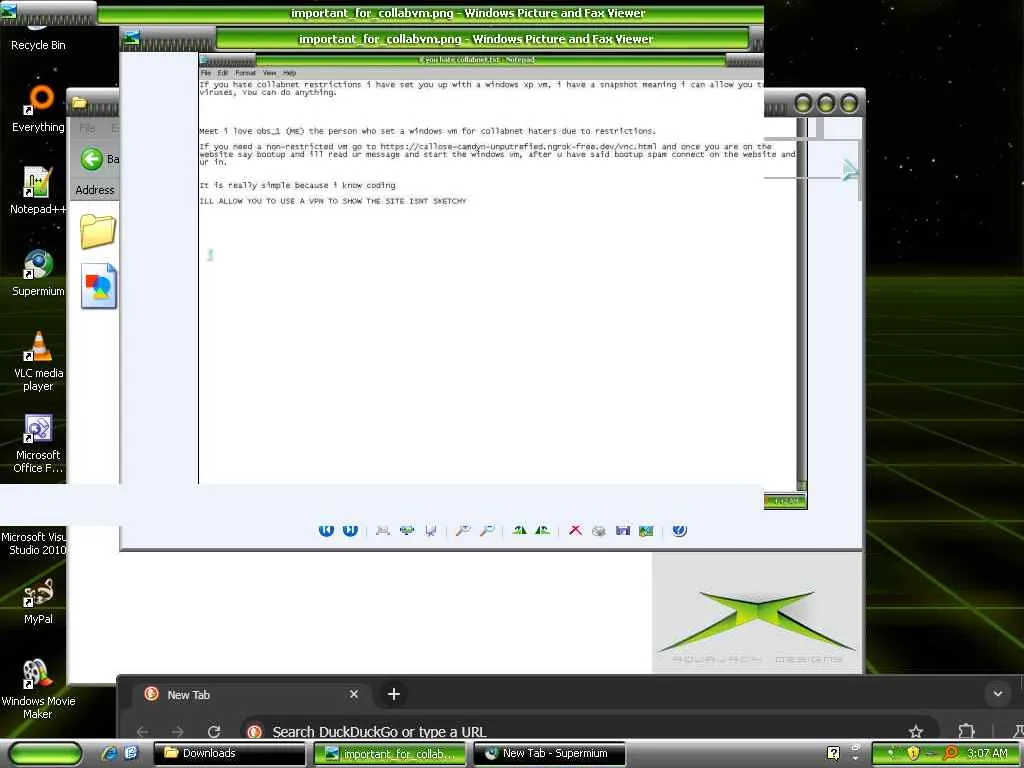Click the Best Fit toolbar icon

(383, 530)
